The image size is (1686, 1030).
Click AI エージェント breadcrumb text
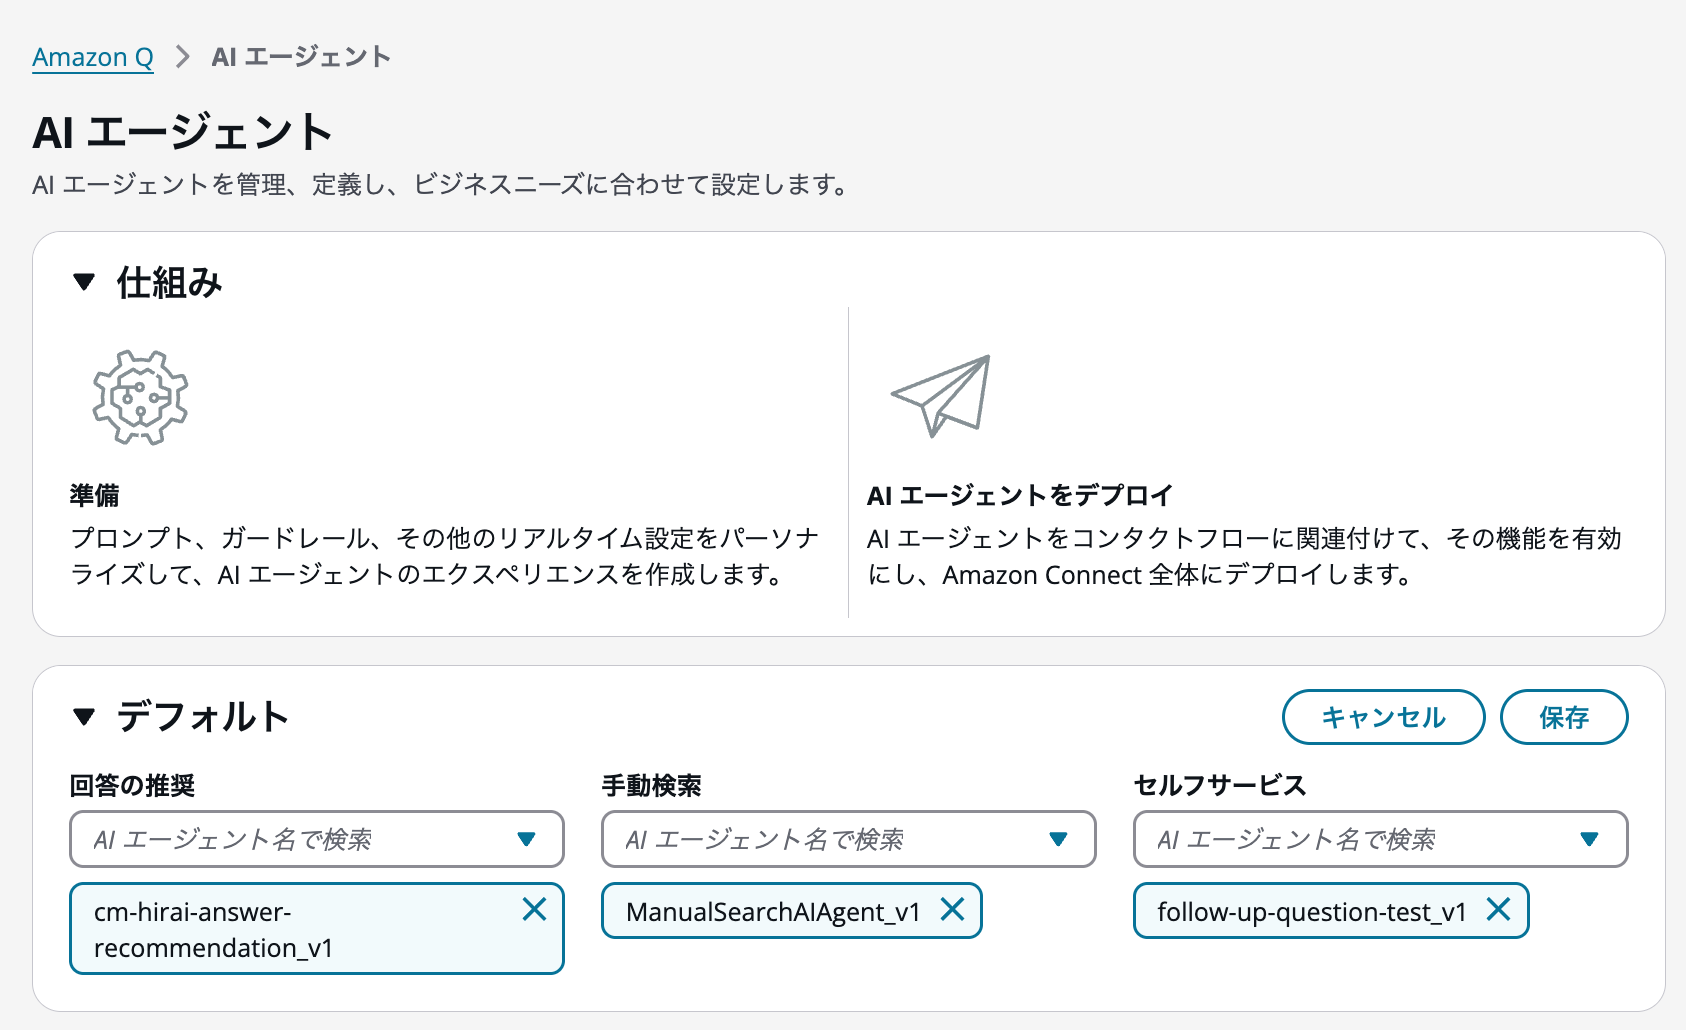(301, 57)
